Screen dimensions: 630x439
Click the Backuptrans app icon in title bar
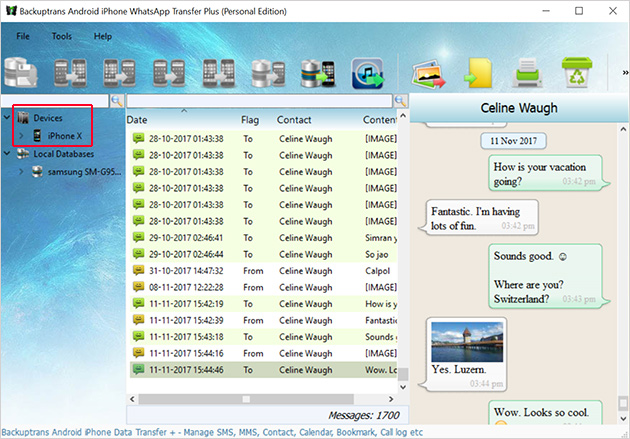(11, 11)
